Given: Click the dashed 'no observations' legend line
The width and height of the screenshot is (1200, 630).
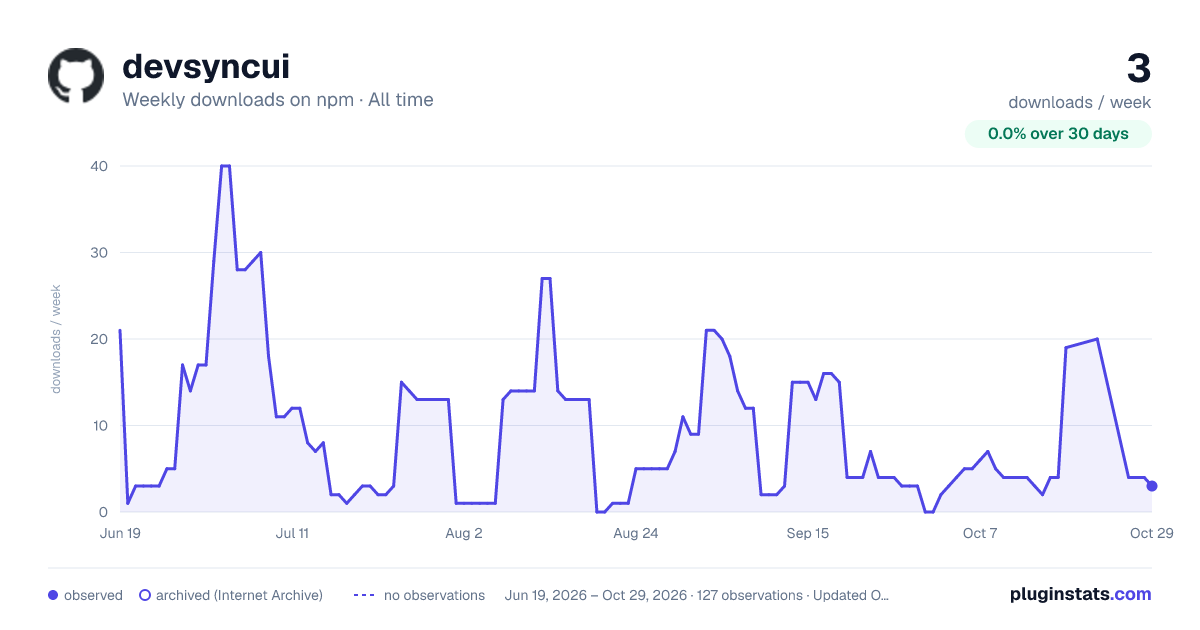Looking at the screenshot, I should [x=364, y=595].
